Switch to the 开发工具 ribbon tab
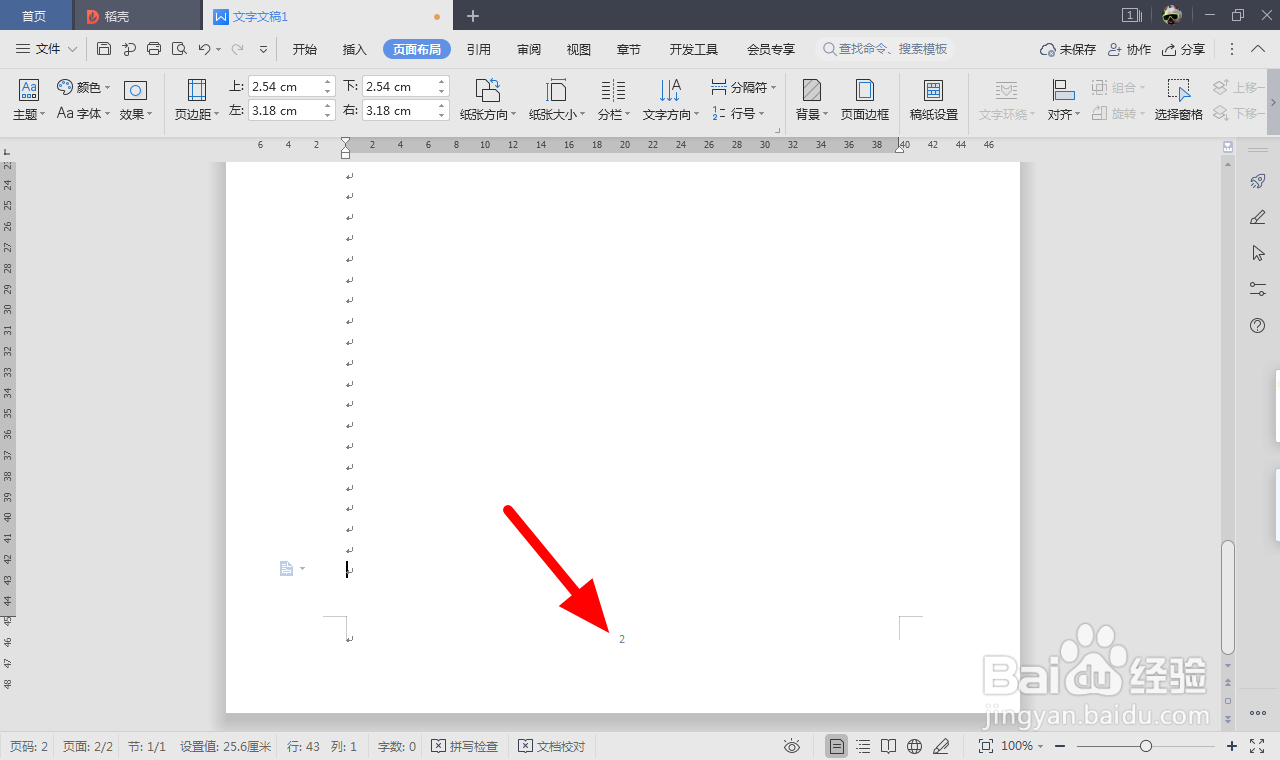The image size is (1280, 760). pos(694,49)
